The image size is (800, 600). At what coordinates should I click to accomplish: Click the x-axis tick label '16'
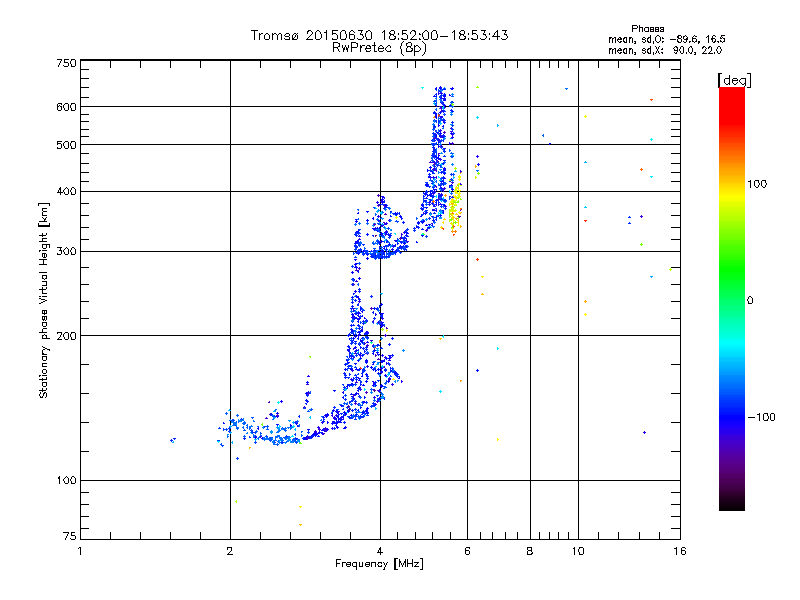(x=680, y=551)
